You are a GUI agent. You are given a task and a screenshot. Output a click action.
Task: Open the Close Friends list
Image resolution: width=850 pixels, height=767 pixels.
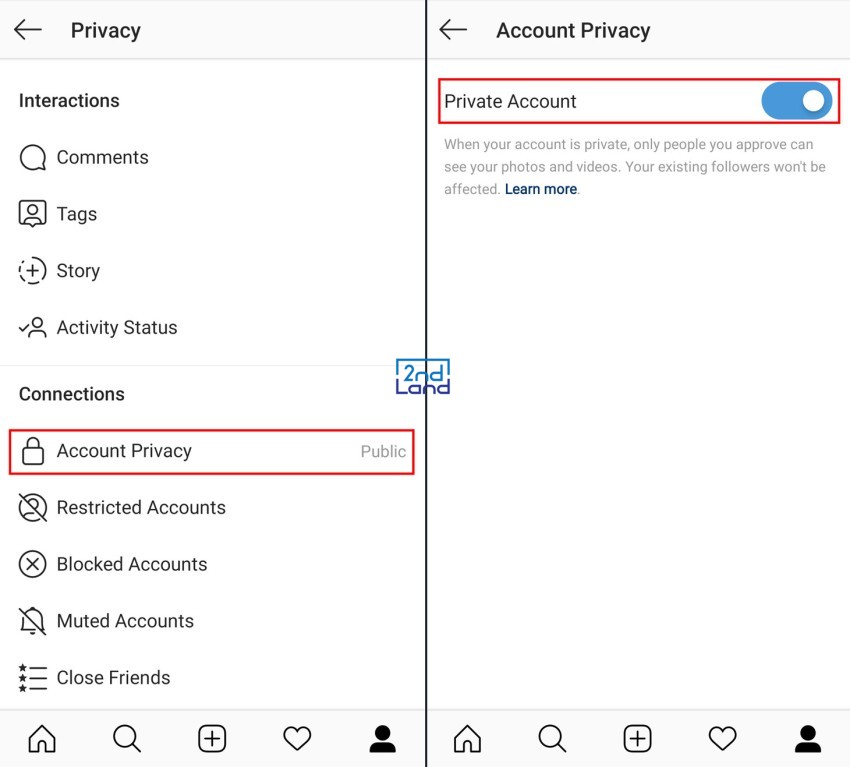[212, 678]
